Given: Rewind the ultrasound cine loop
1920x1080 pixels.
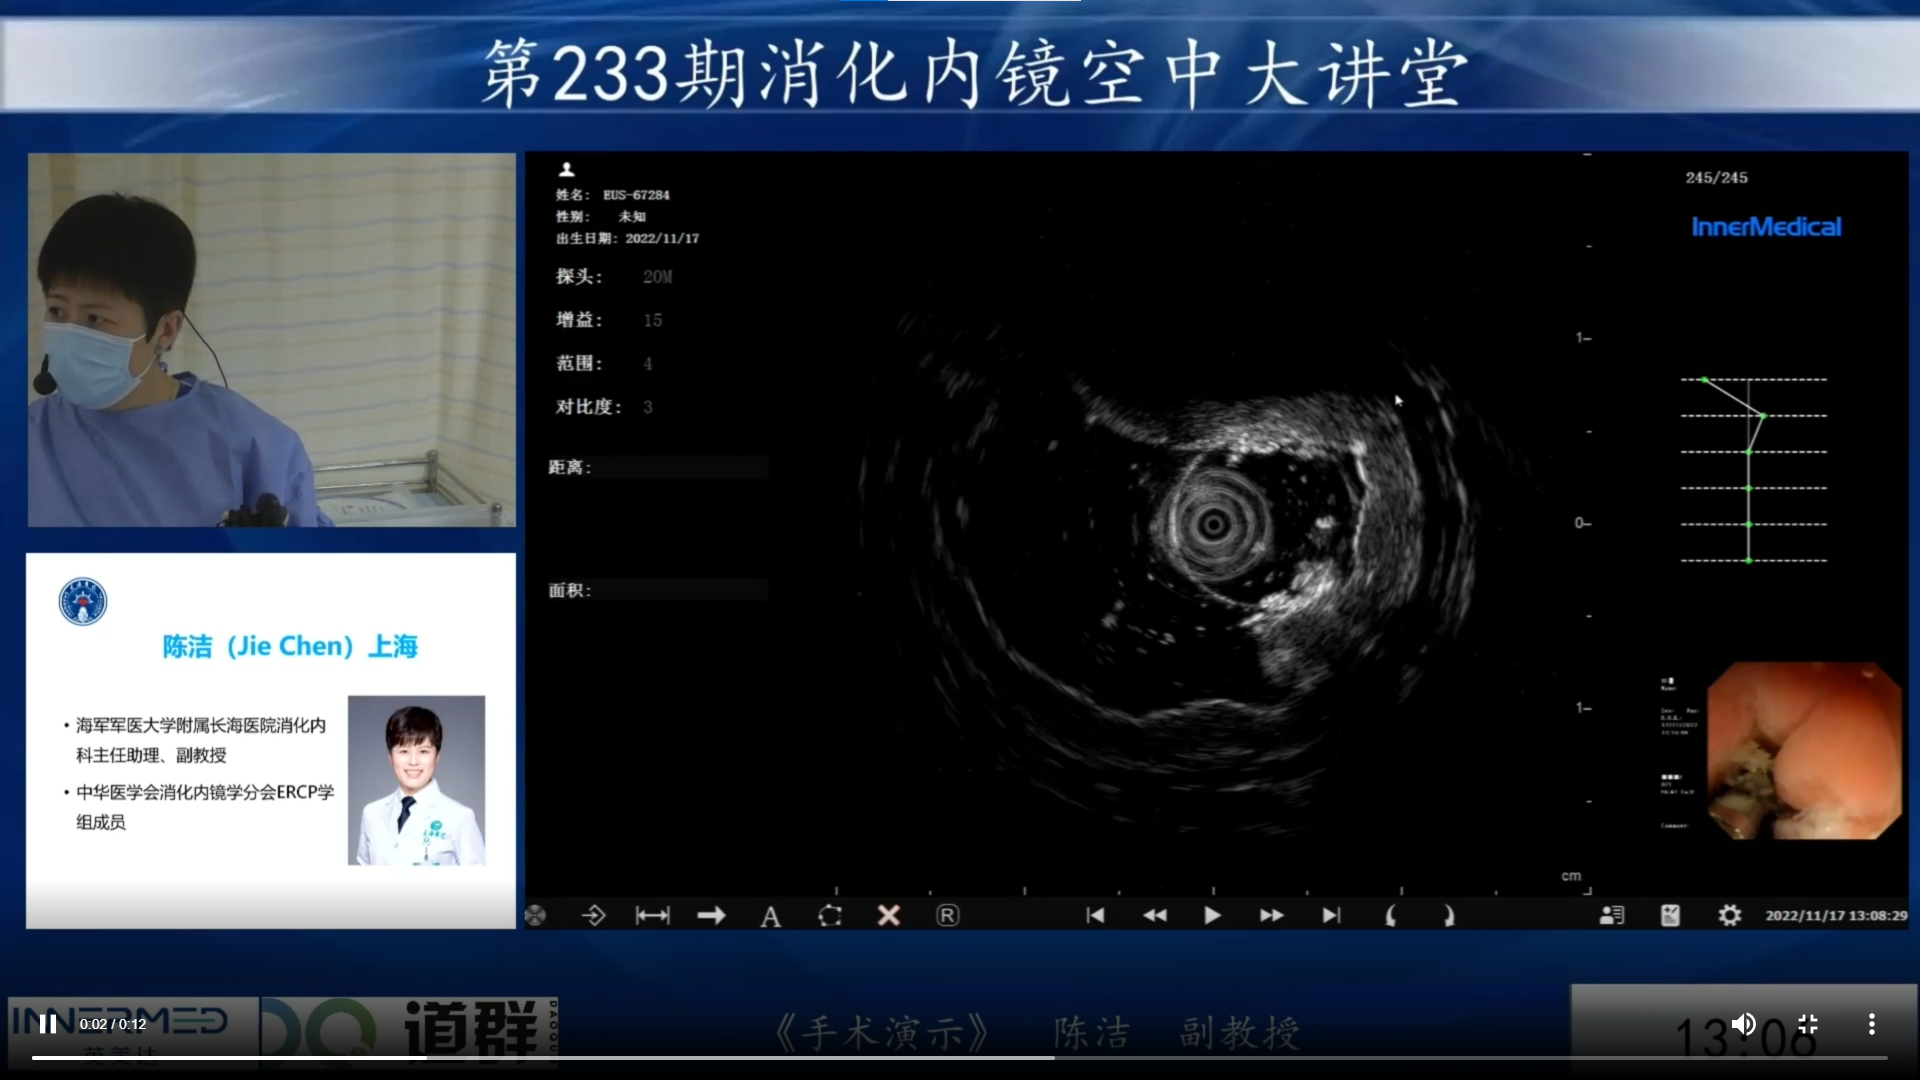Looking at the screenshot, I should pyautogui.click(x=1154, y=915).
